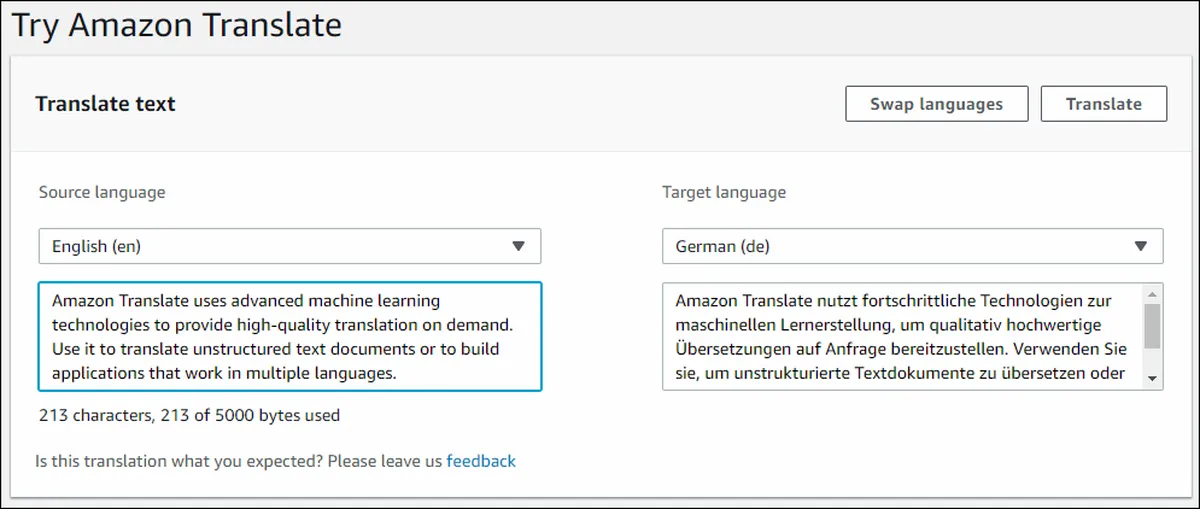Click the Swap languages button
This screenshot has width=1200, height=509.
(x=936, y=104)
